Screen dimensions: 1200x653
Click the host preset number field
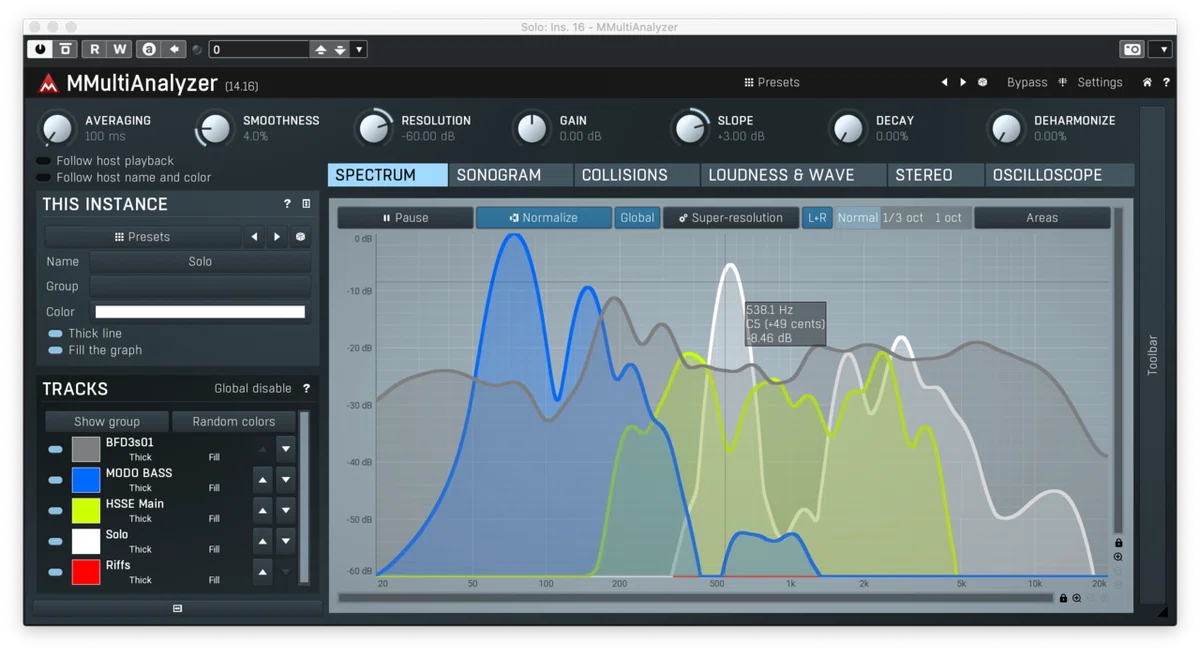[x=259, y=49]
